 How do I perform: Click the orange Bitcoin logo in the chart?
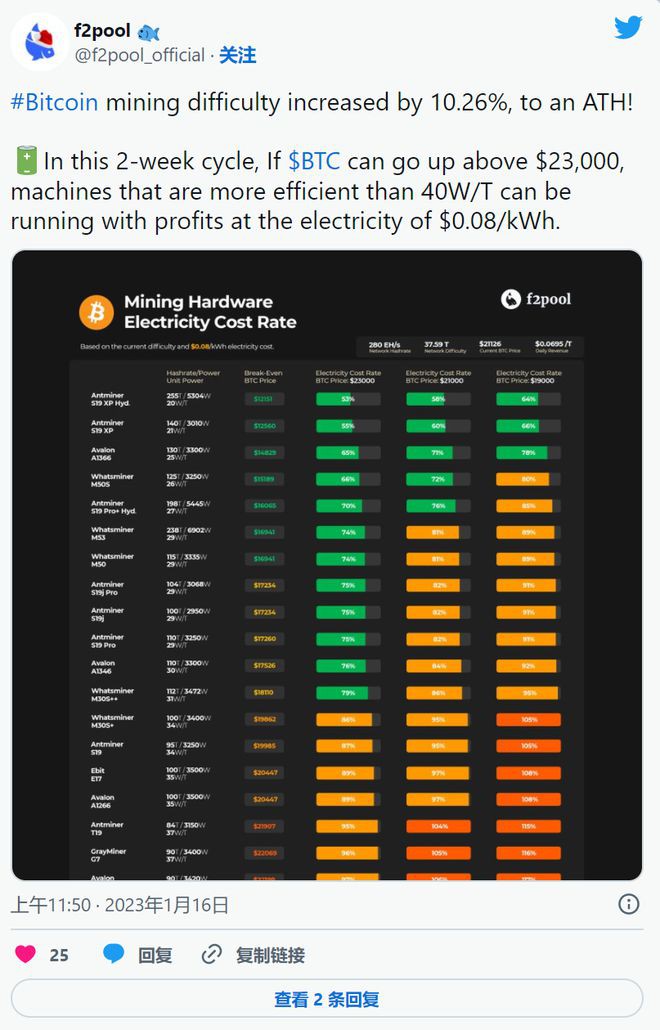(x=97, y=312)
